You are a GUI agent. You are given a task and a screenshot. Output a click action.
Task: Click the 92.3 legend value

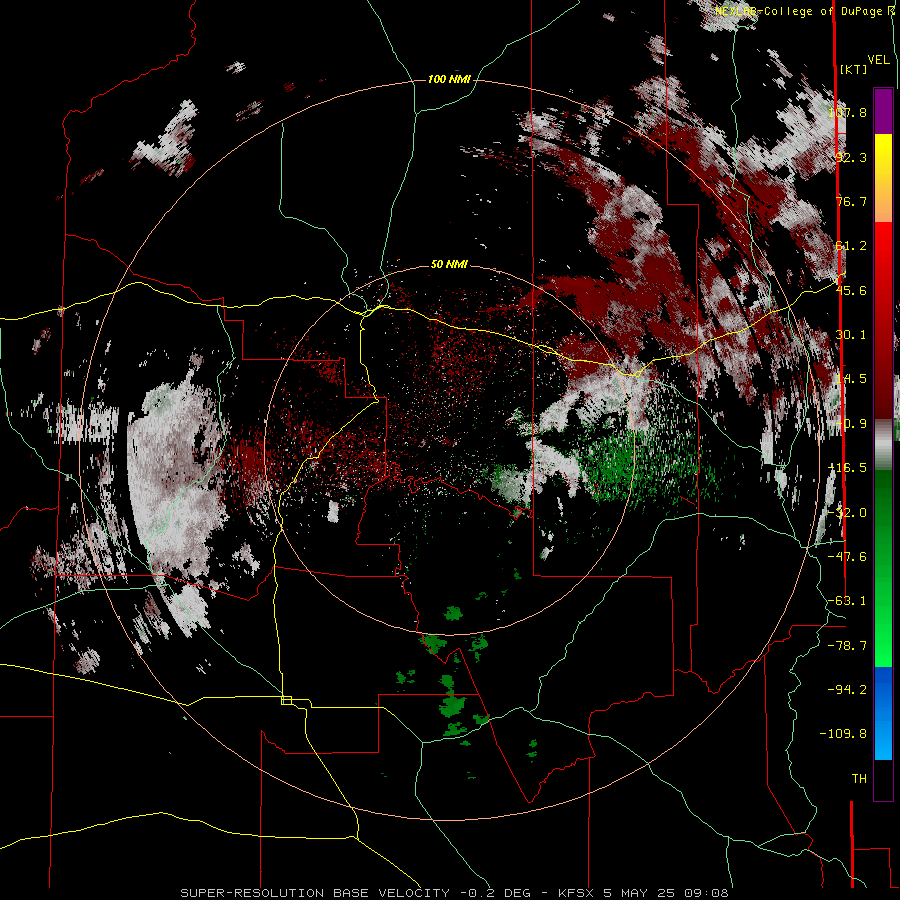[851, 157]
